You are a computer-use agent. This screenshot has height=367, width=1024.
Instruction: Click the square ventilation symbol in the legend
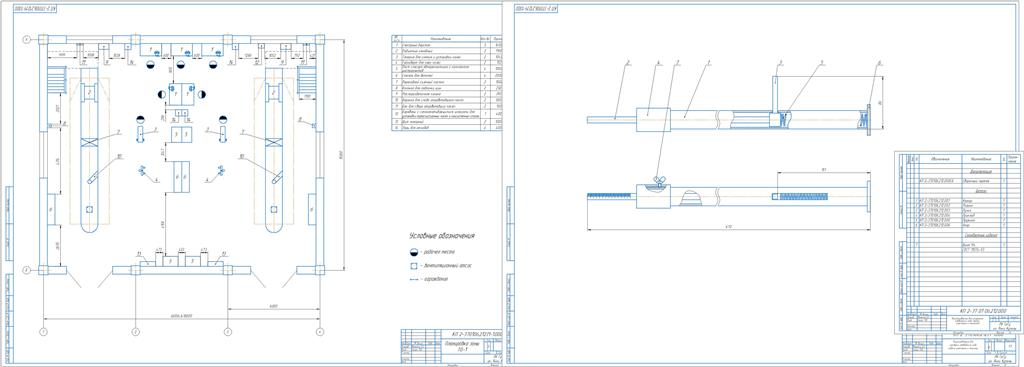coord(413,266)
